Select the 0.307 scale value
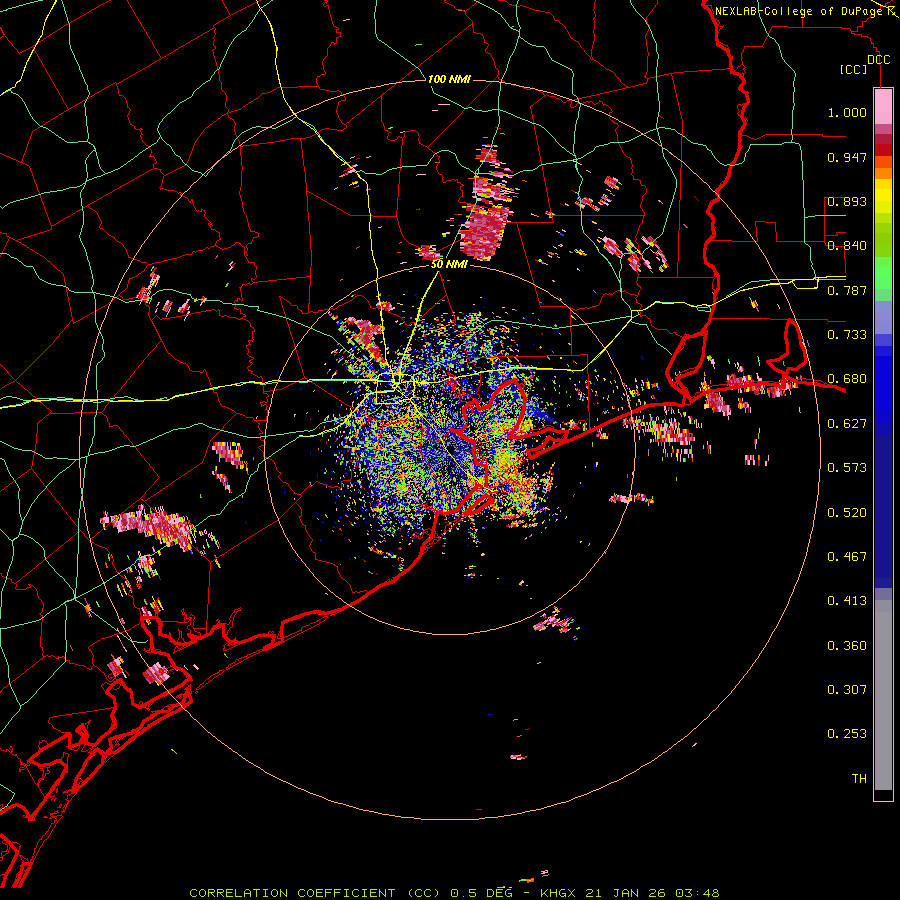The height and width of the screenshot is (900, 900). click(x=847, y=690)
